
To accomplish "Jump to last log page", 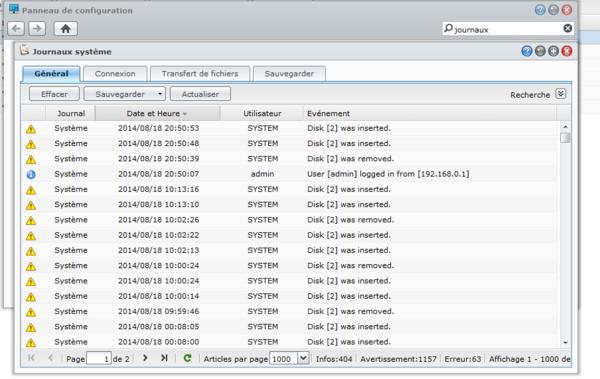I will click(164, 358).
